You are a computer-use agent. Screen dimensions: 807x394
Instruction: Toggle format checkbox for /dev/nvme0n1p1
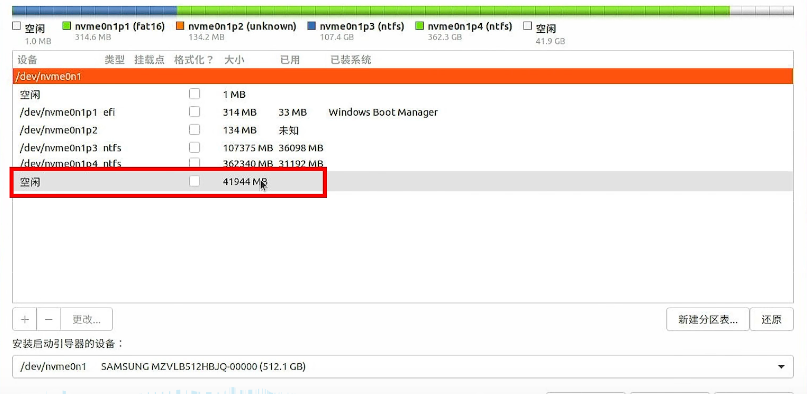[x=194, y=112]
